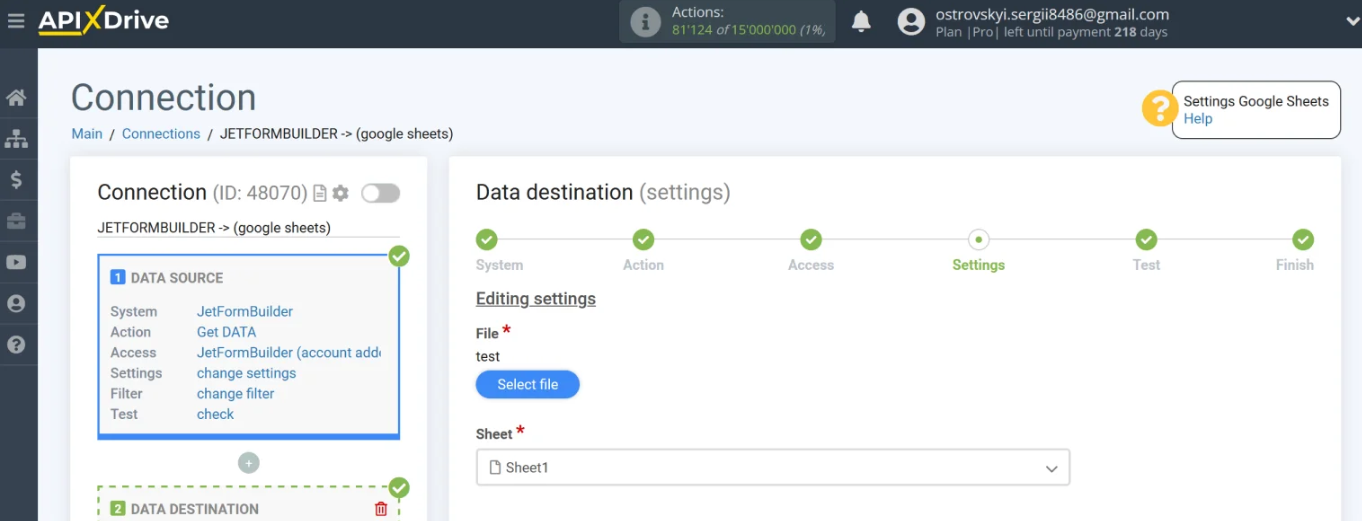The height and width of the screenshot is (521, 1362).
Task: Open YouTube video sidebar icon
Action: click(16, 262)
